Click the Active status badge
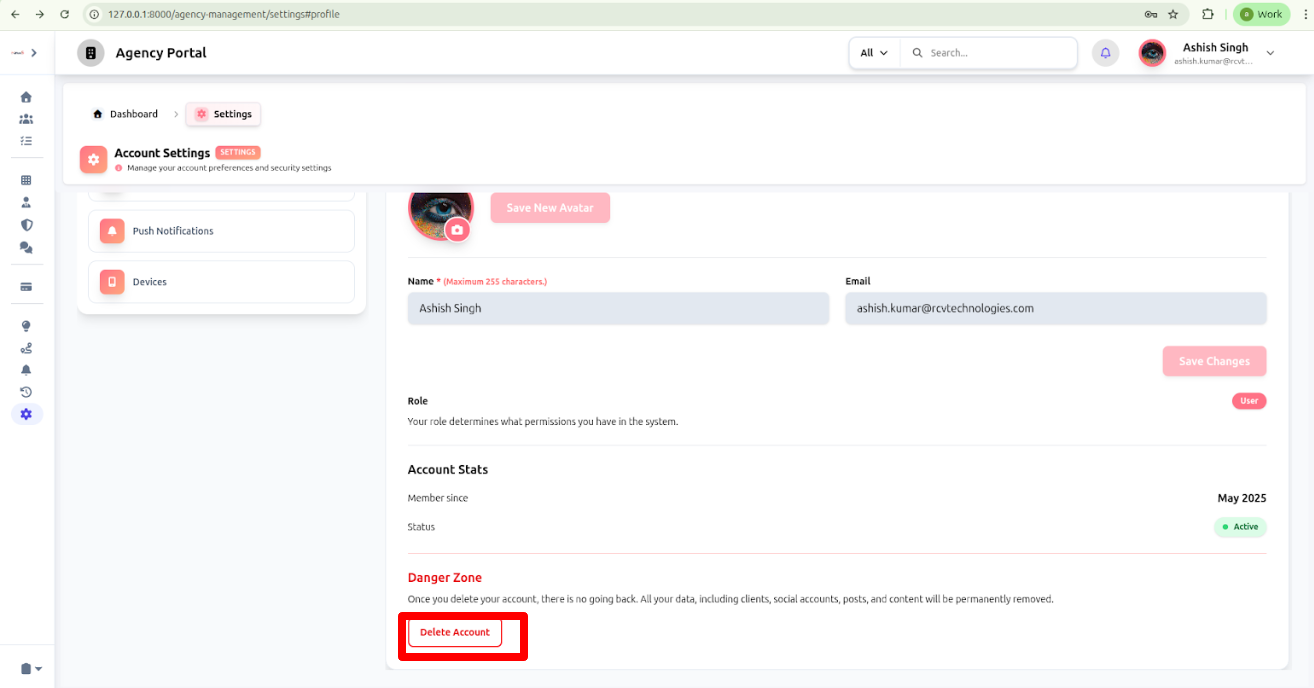The image size is (1314, 688). pyautogui.click(x=1240, y=527)
